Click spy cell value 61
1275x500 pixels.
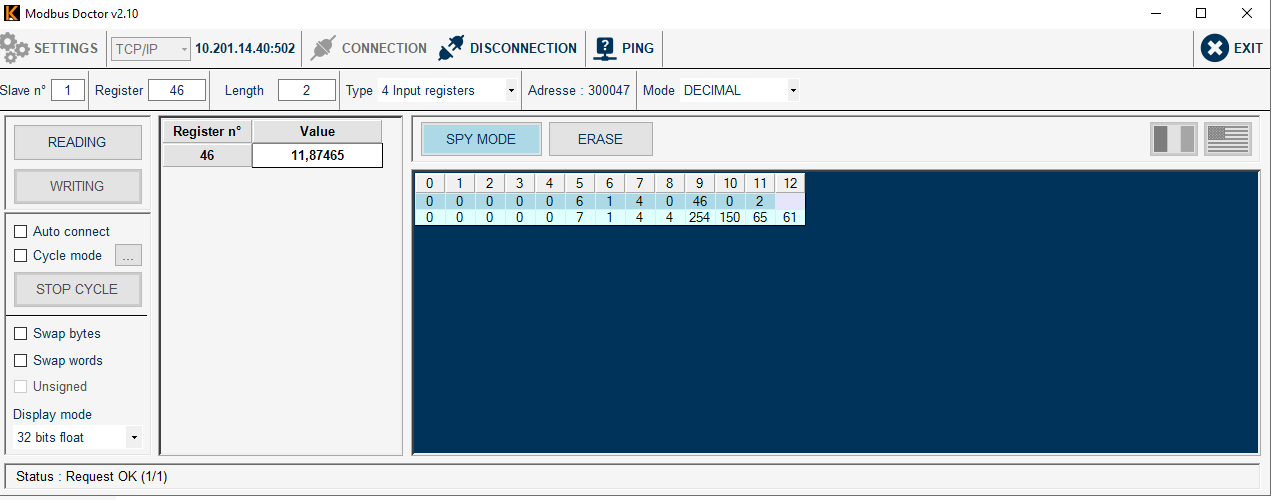[790, 217]
